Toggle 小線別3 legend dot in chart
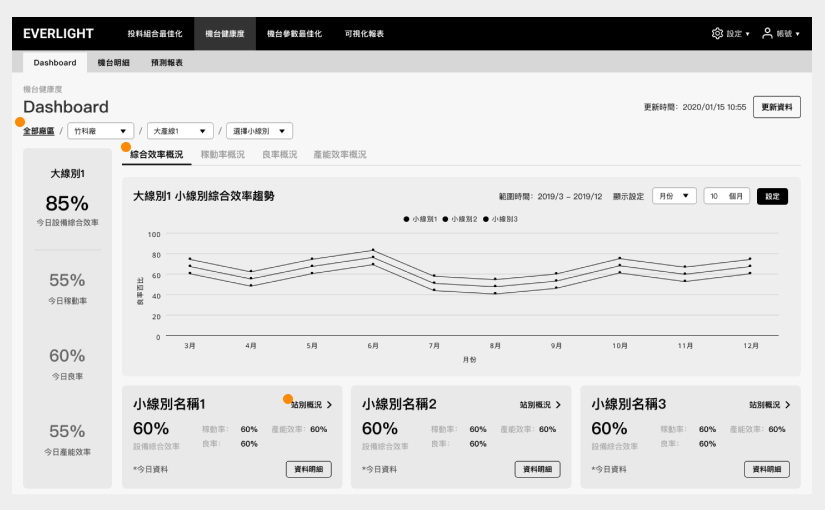Viewport: 825px width, 510px height. pyautogui.click(x=486, y=219)
